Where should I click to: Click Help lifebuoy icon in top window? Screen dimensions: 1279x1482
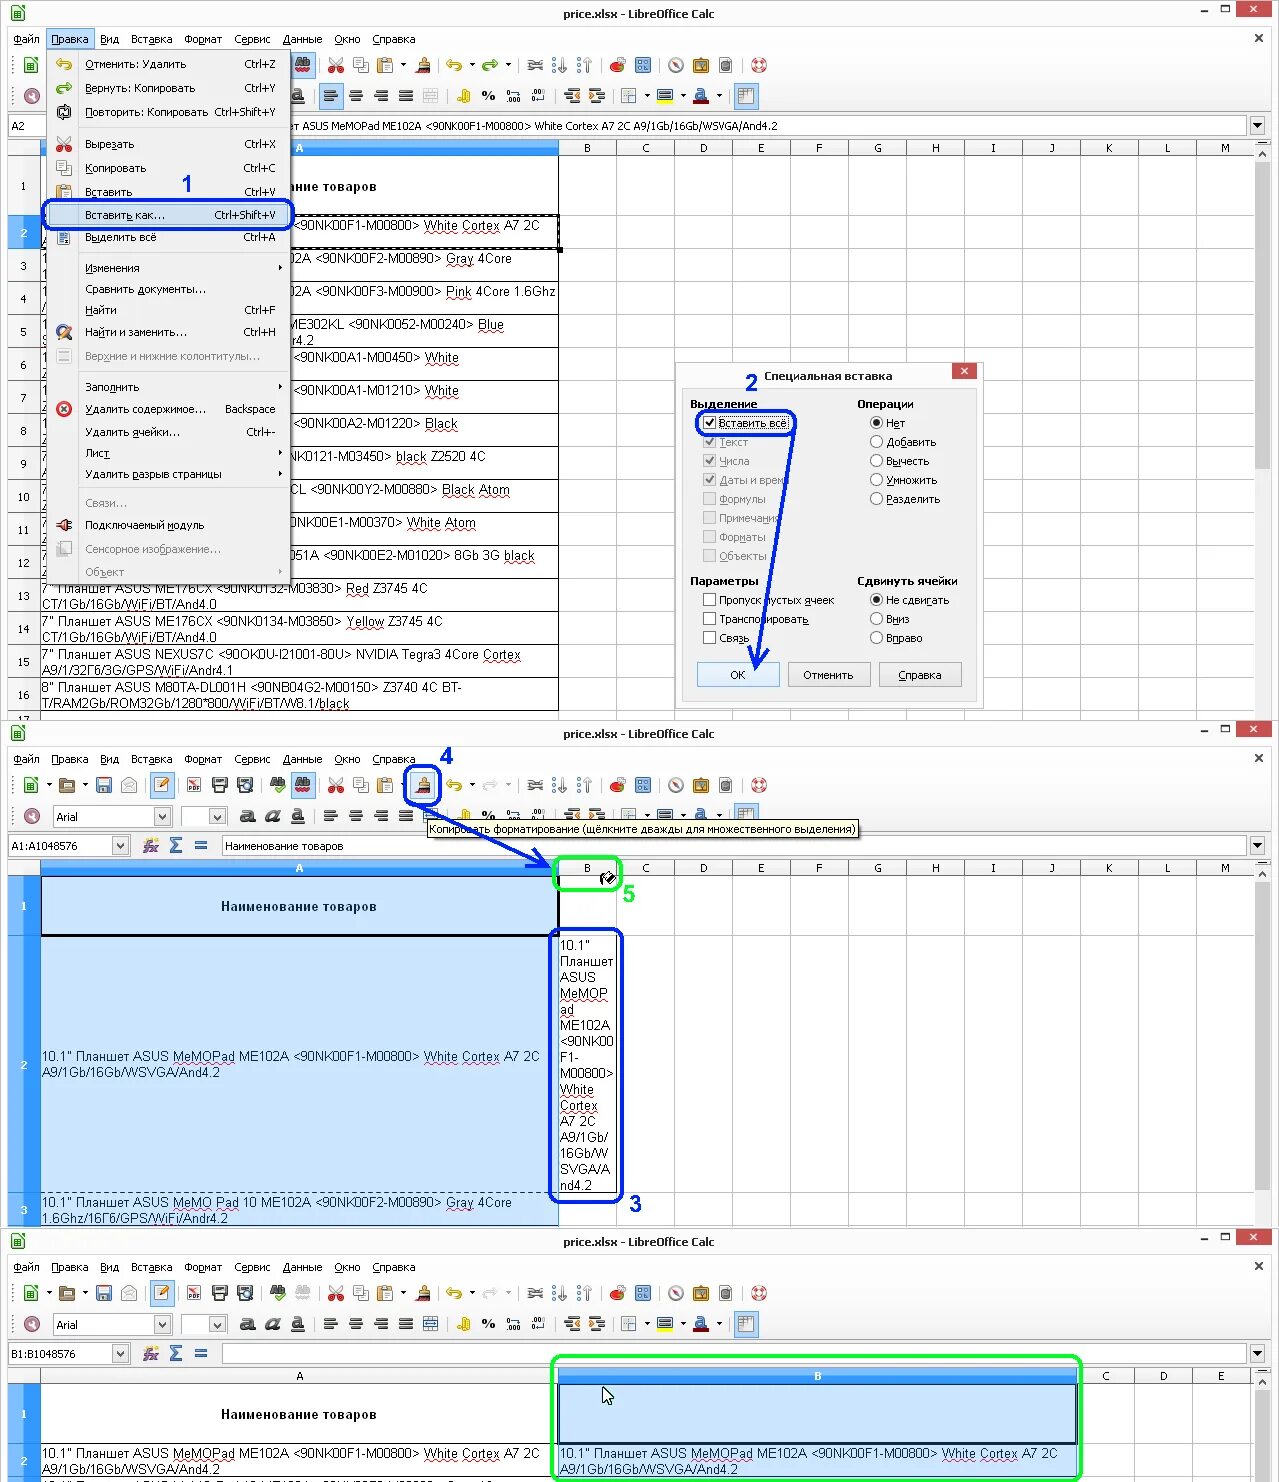point(759,66)
